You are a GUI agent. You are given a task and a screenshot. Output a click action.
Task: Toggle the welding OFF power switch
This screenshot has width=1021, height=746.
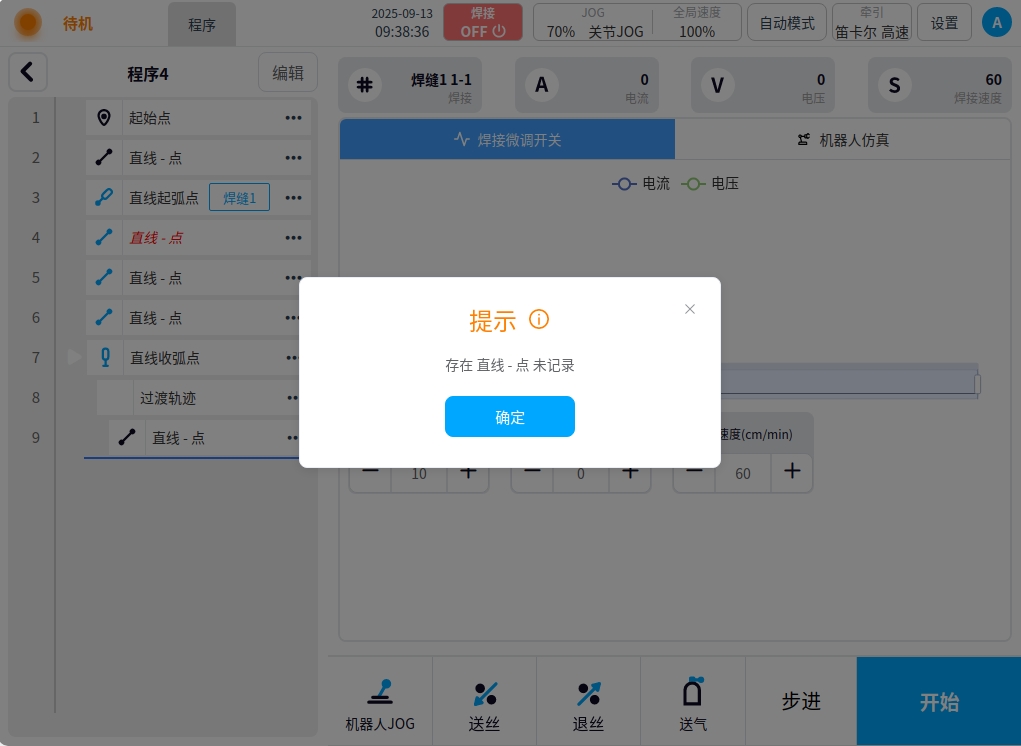click(x=483, y=22)
